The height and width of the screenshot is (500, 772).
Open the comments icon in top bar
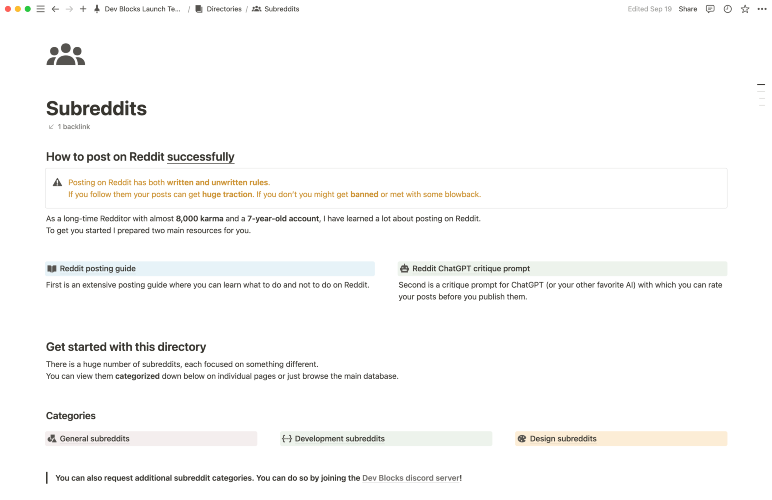pyautogui.click(x=710, y=9)
